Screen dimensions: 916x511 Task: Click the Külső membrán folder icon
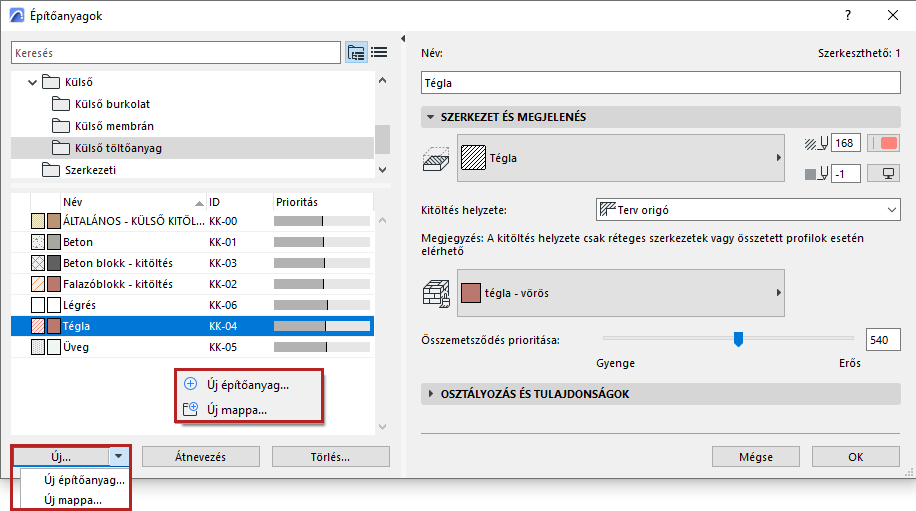60,126
